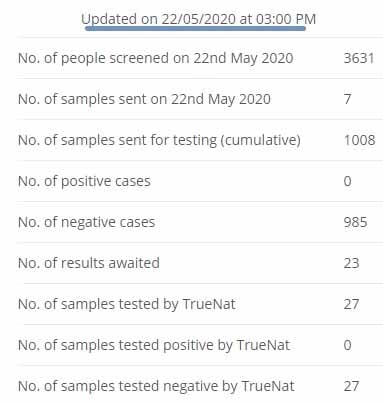
Task: Click the TrueNat positive value 0
Action: pos(347,345)
